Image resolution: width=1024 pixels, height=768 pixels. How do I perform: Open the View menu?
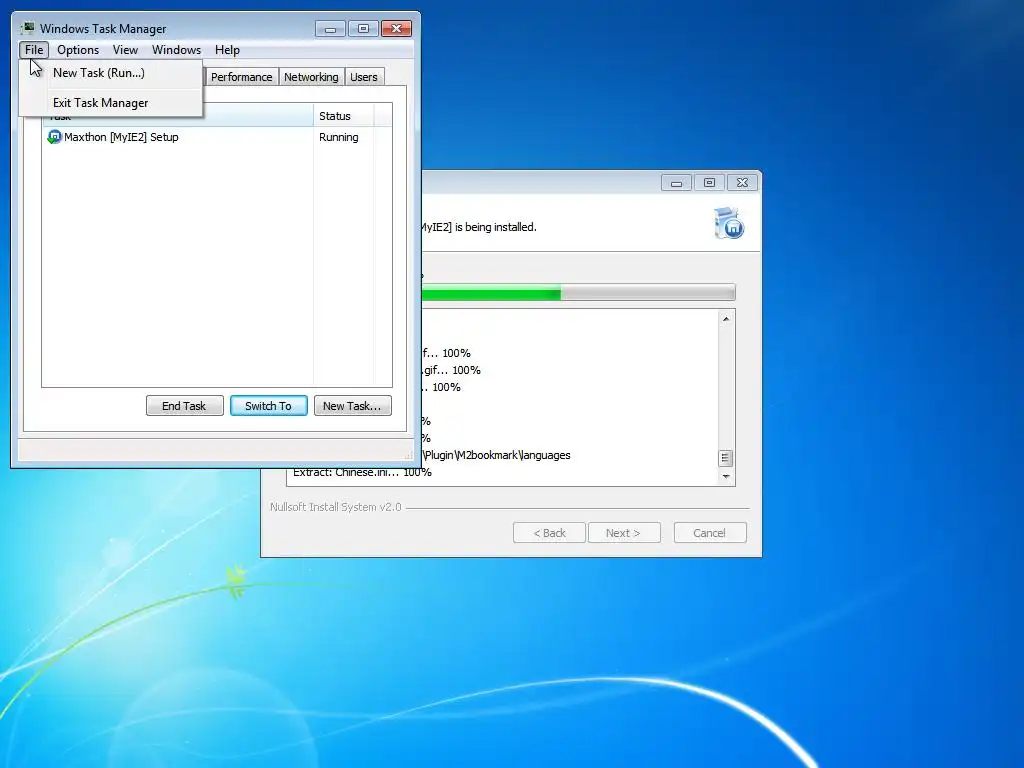coord(125,50)
